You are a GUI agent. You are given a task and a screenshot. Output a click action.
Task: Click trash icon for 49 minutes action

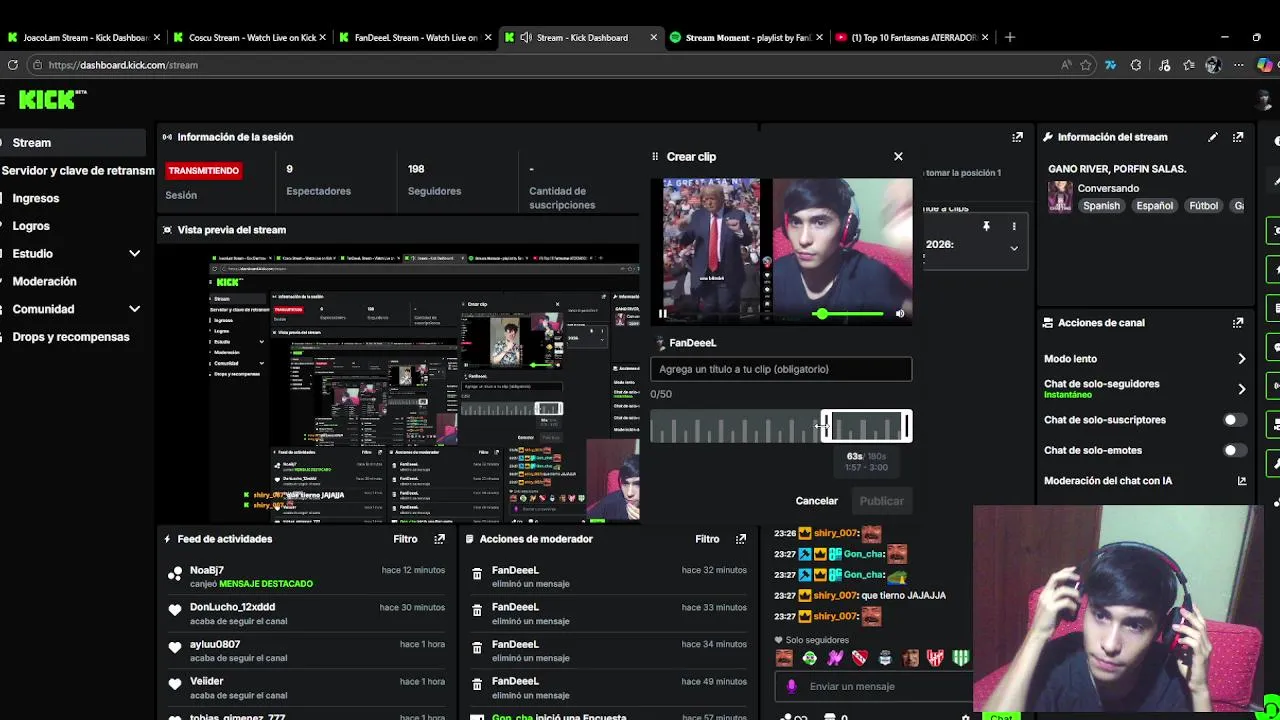point(477,685)
